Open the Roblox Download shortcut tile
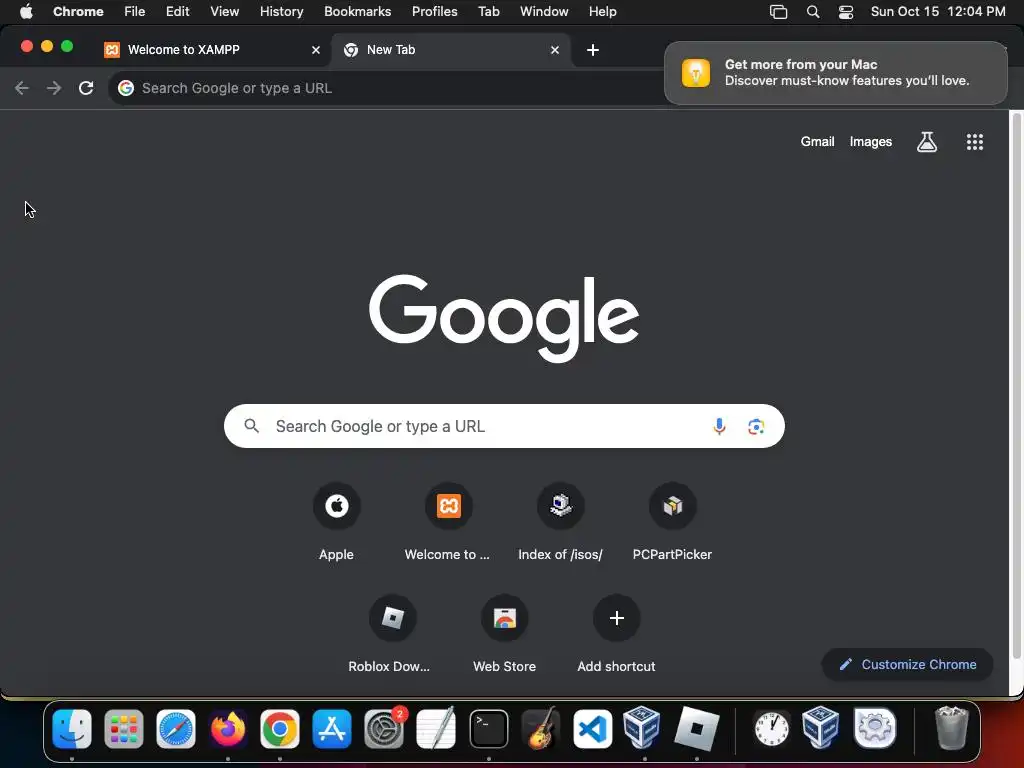Viewport: 1024px width, 768px height. pos(392,618)
